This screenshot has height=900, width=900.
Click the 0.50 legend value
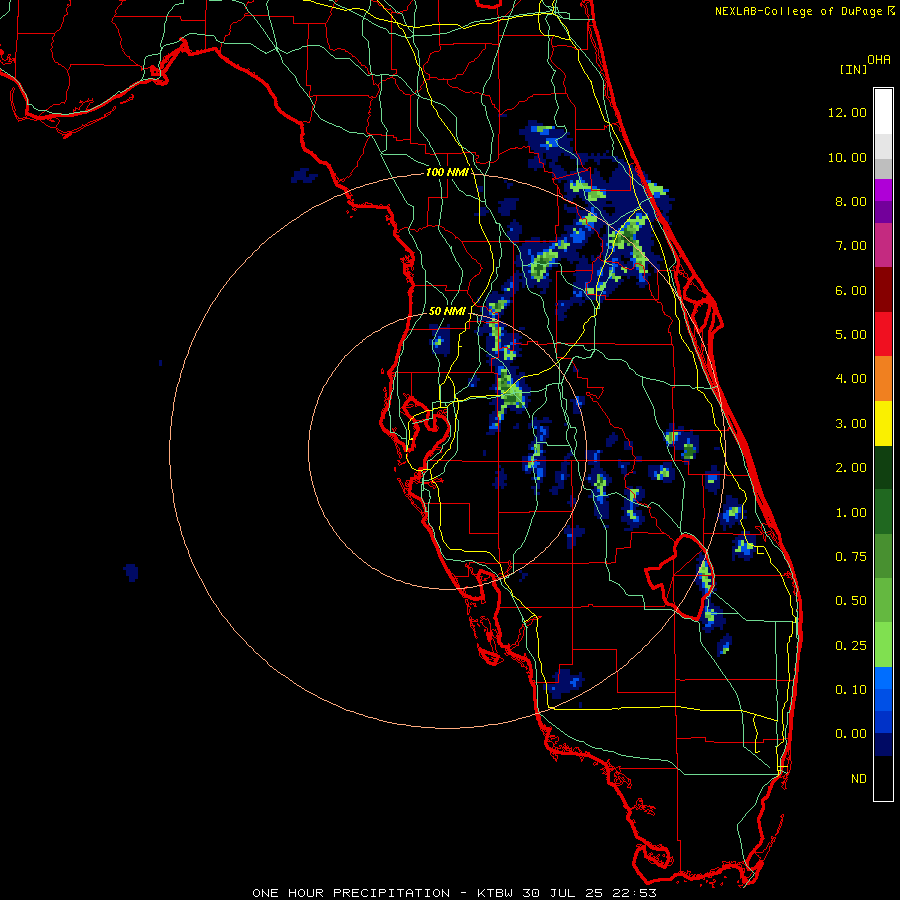pyautogui.click(x=851, y=601)
